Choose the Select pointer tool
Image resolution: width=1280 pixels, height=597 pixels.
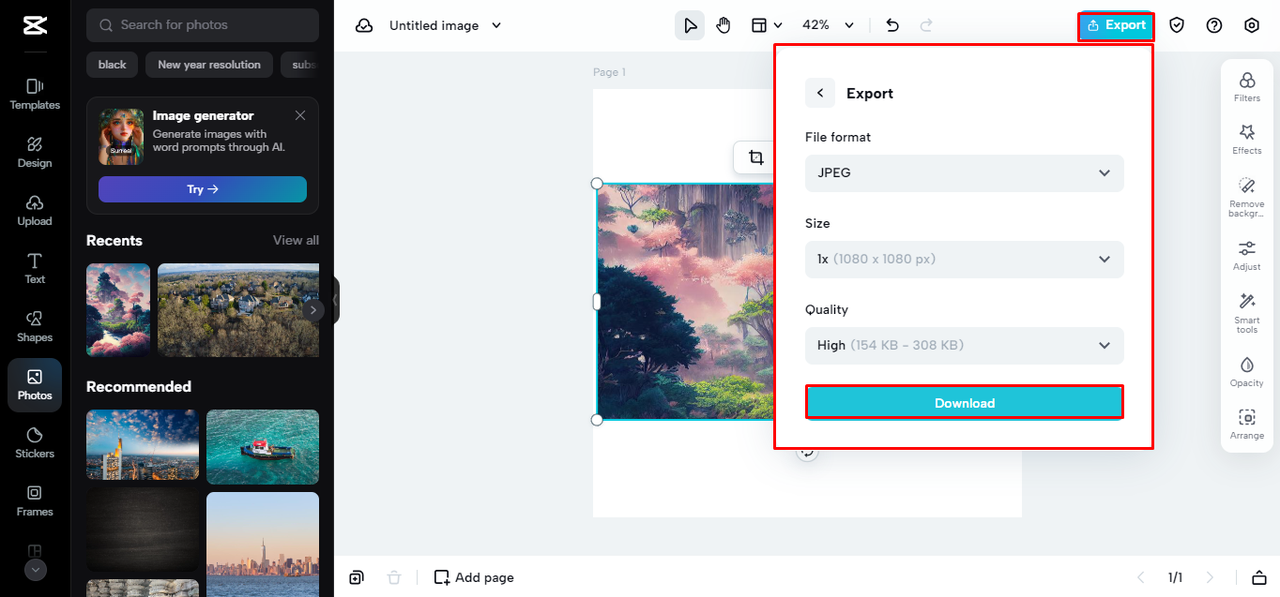(690, 25)
